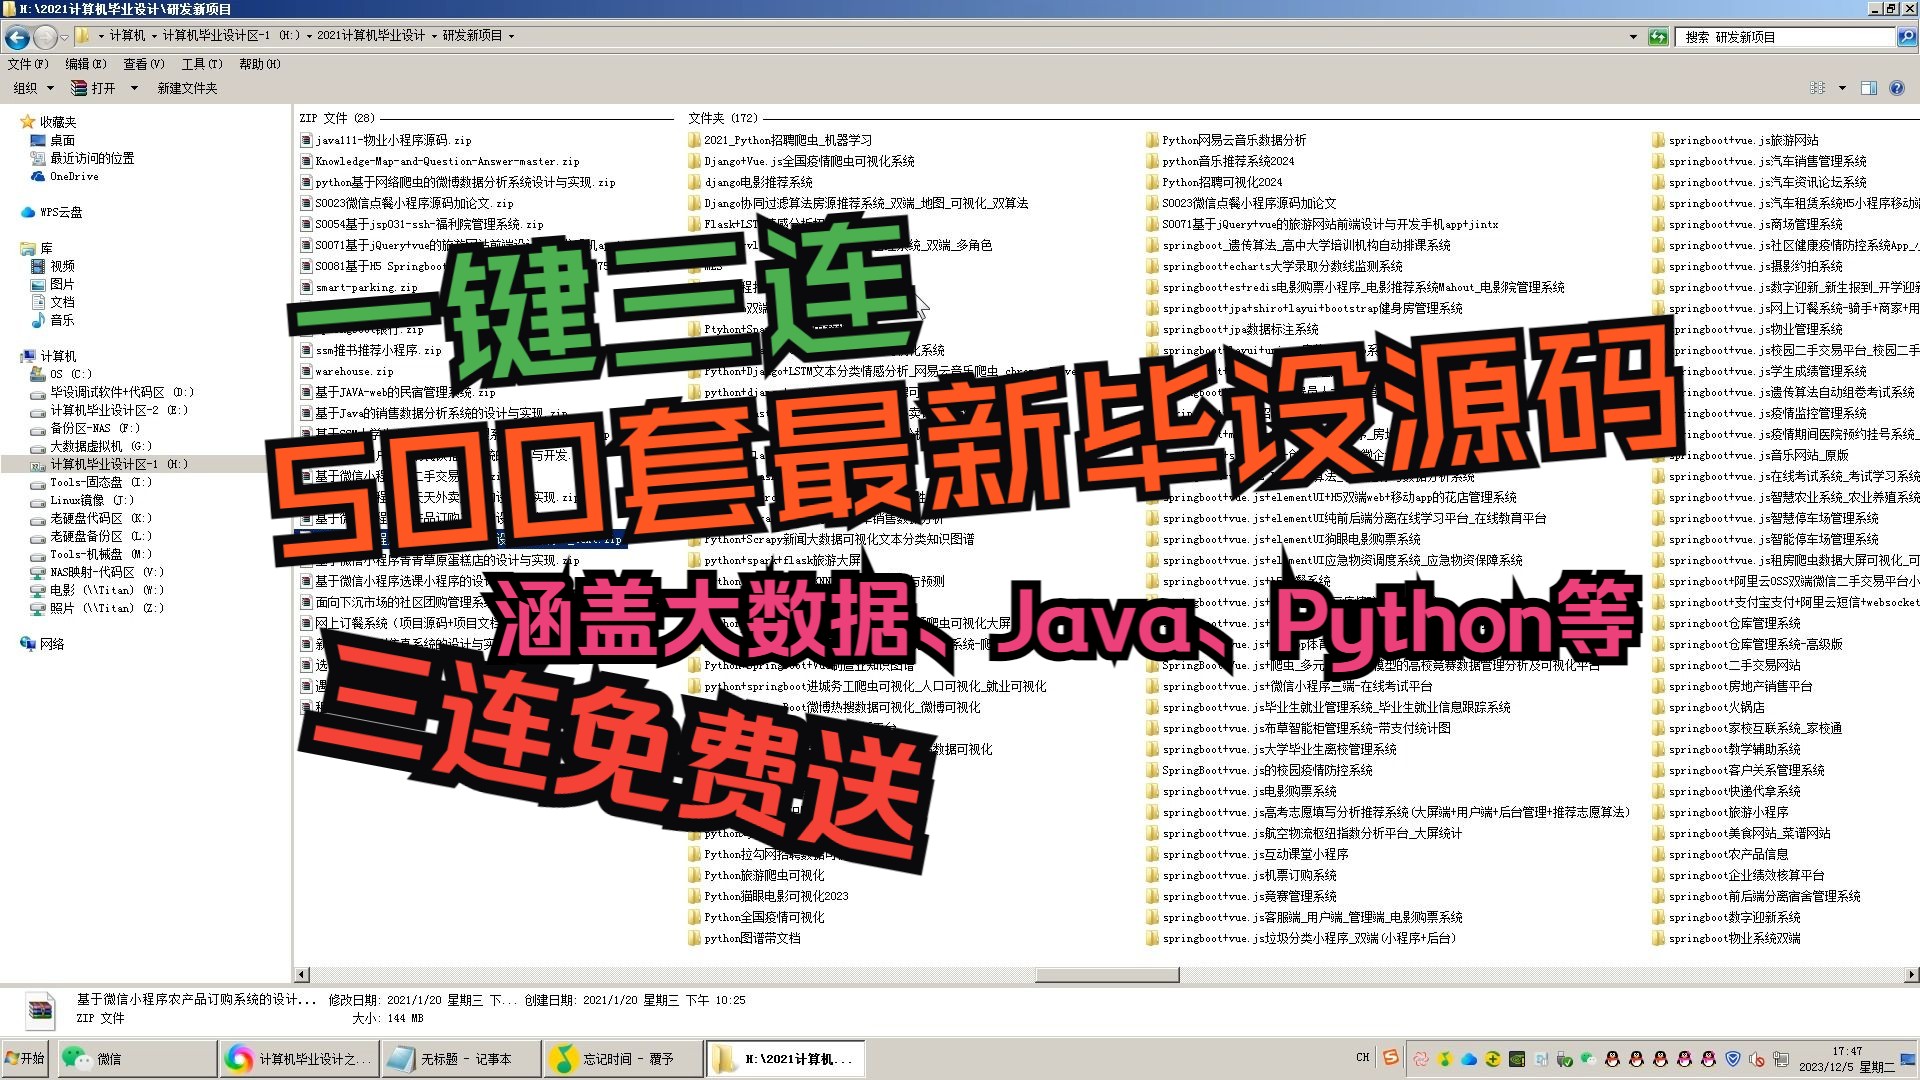Image resolution: width=1920 pixels, height=1080 pixels.
Task: Open the help question mark icon
Action: point(1897,88)
